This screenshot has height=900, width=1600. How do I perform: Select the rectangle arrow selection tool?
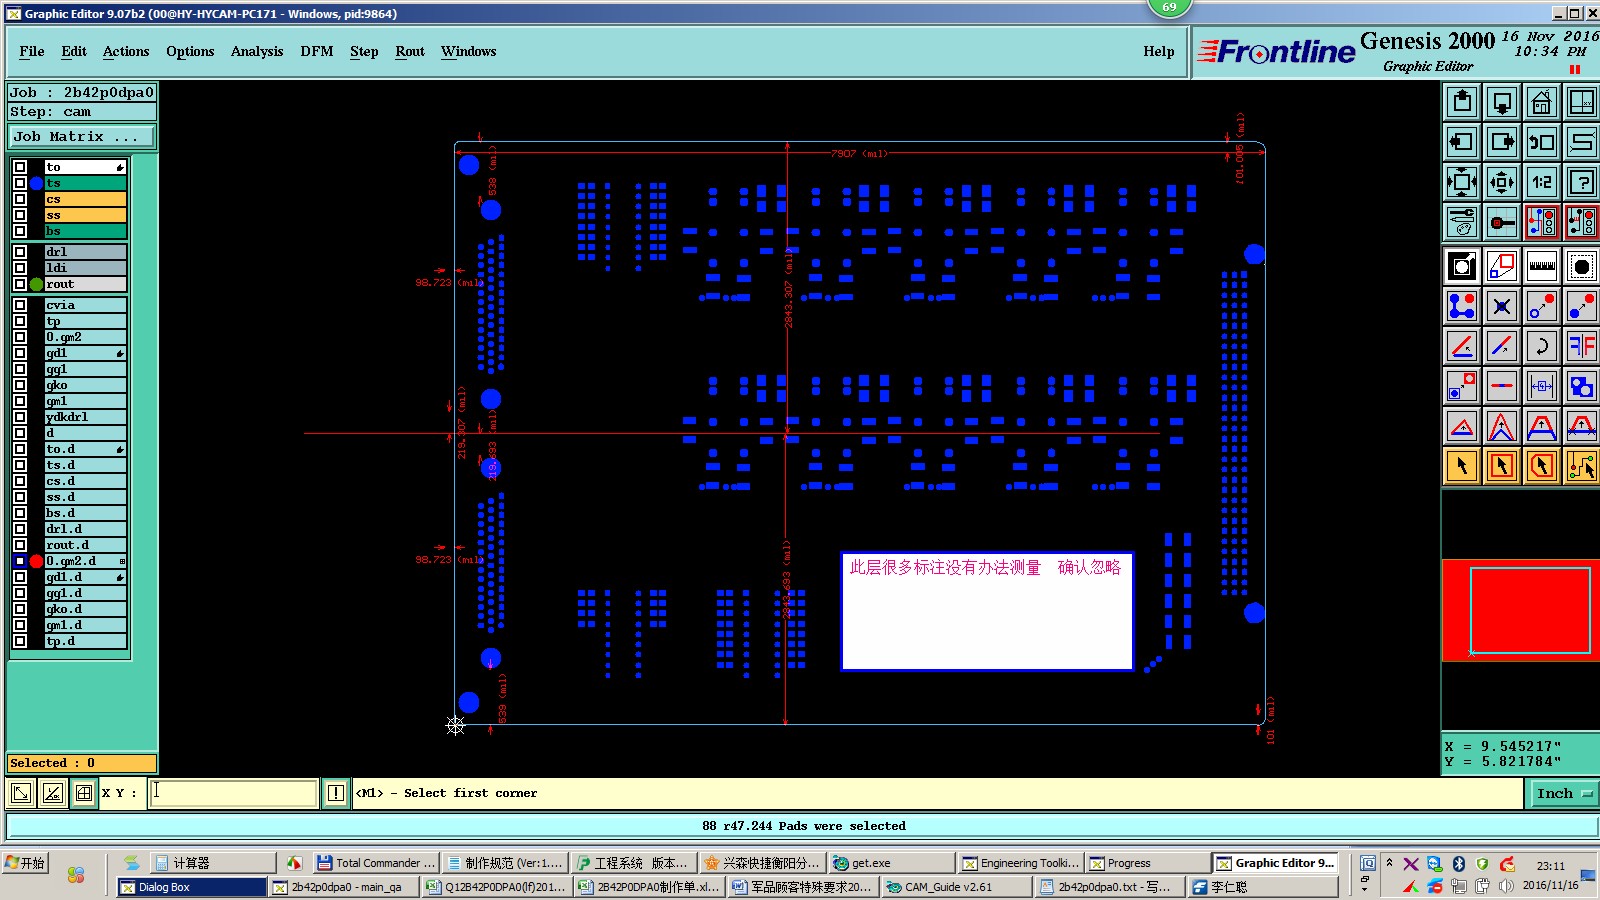point(1502,466)
